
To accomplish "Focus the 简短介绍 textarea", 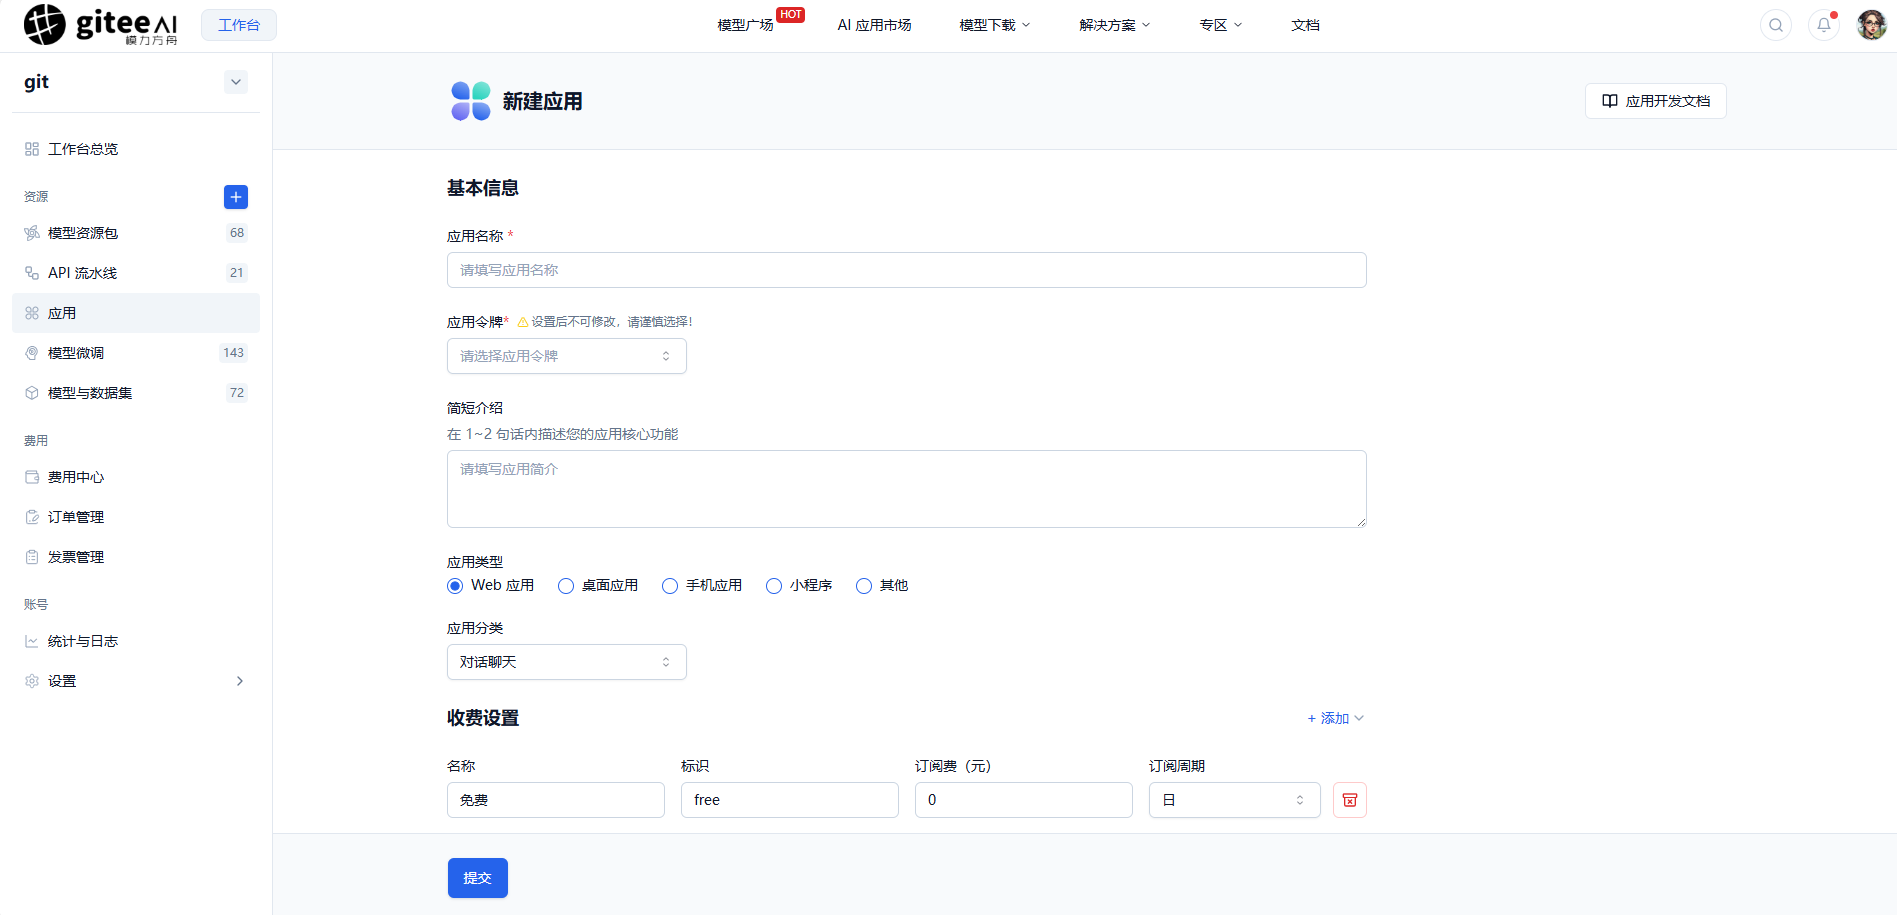I will 907,489.
